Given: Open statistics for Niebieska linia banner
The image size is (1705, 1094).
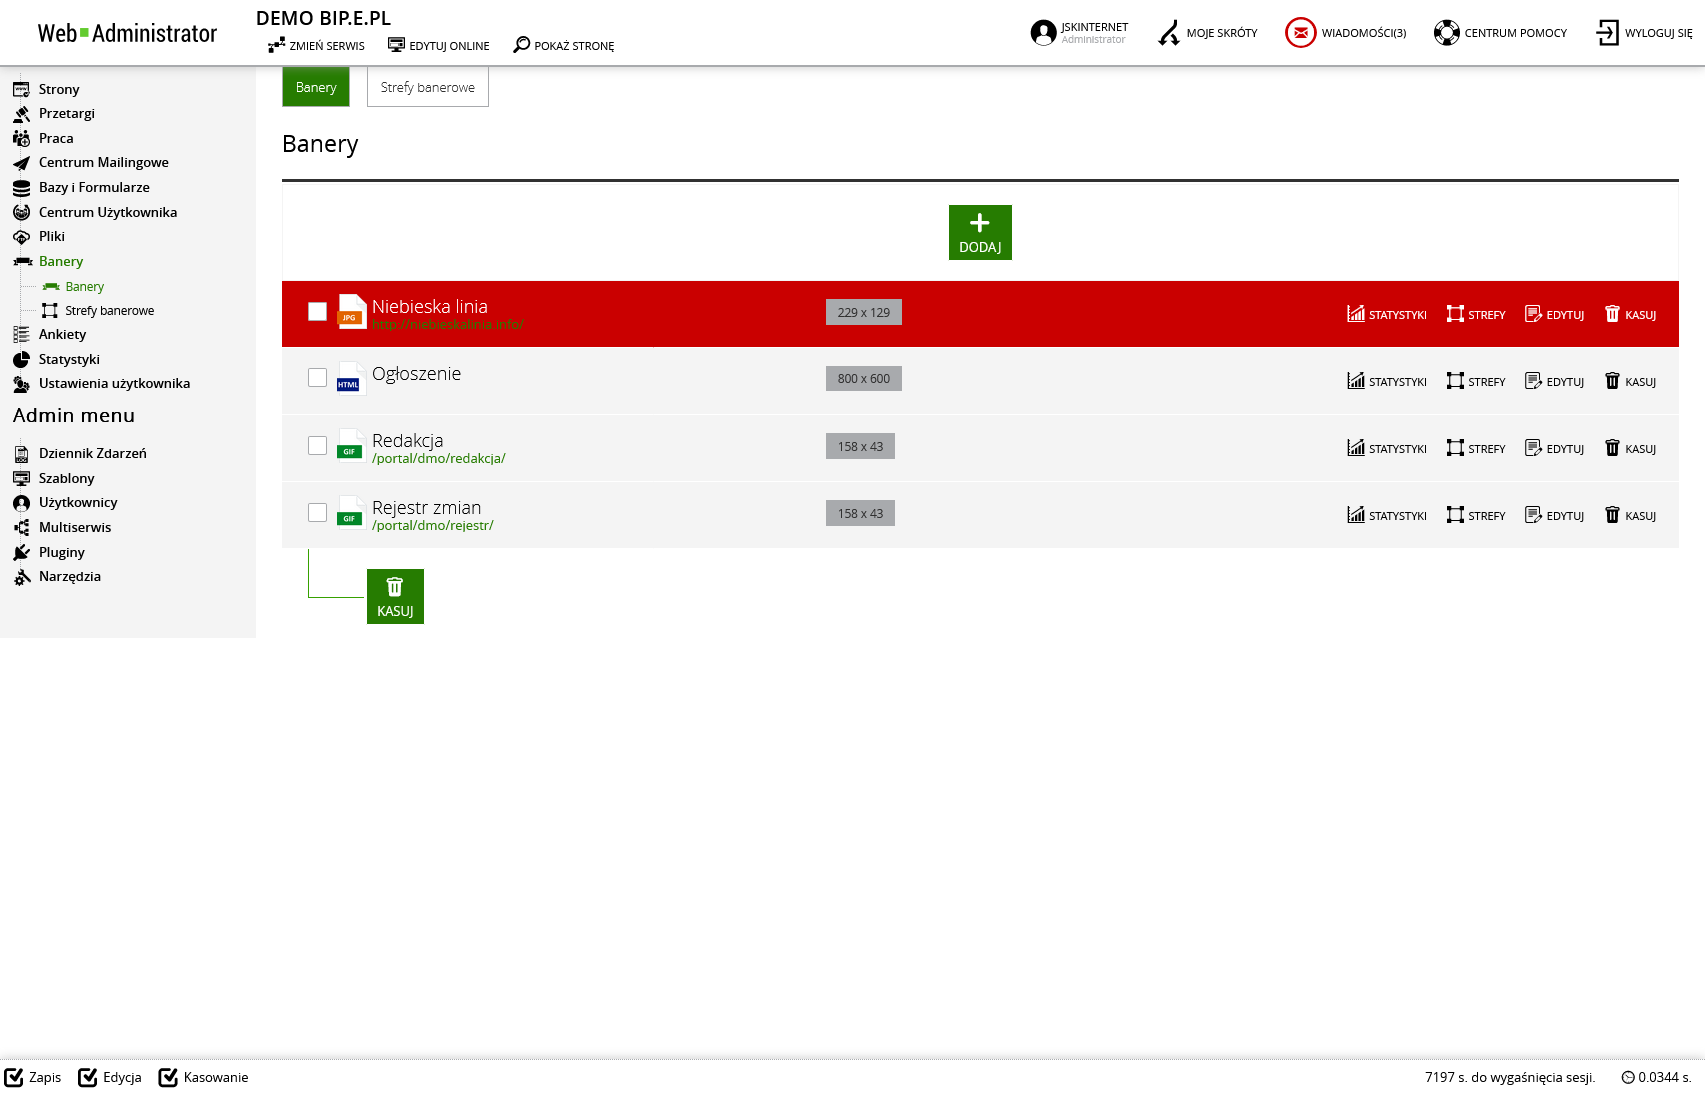Looking at the screenshot, I should pos(1386,314).
